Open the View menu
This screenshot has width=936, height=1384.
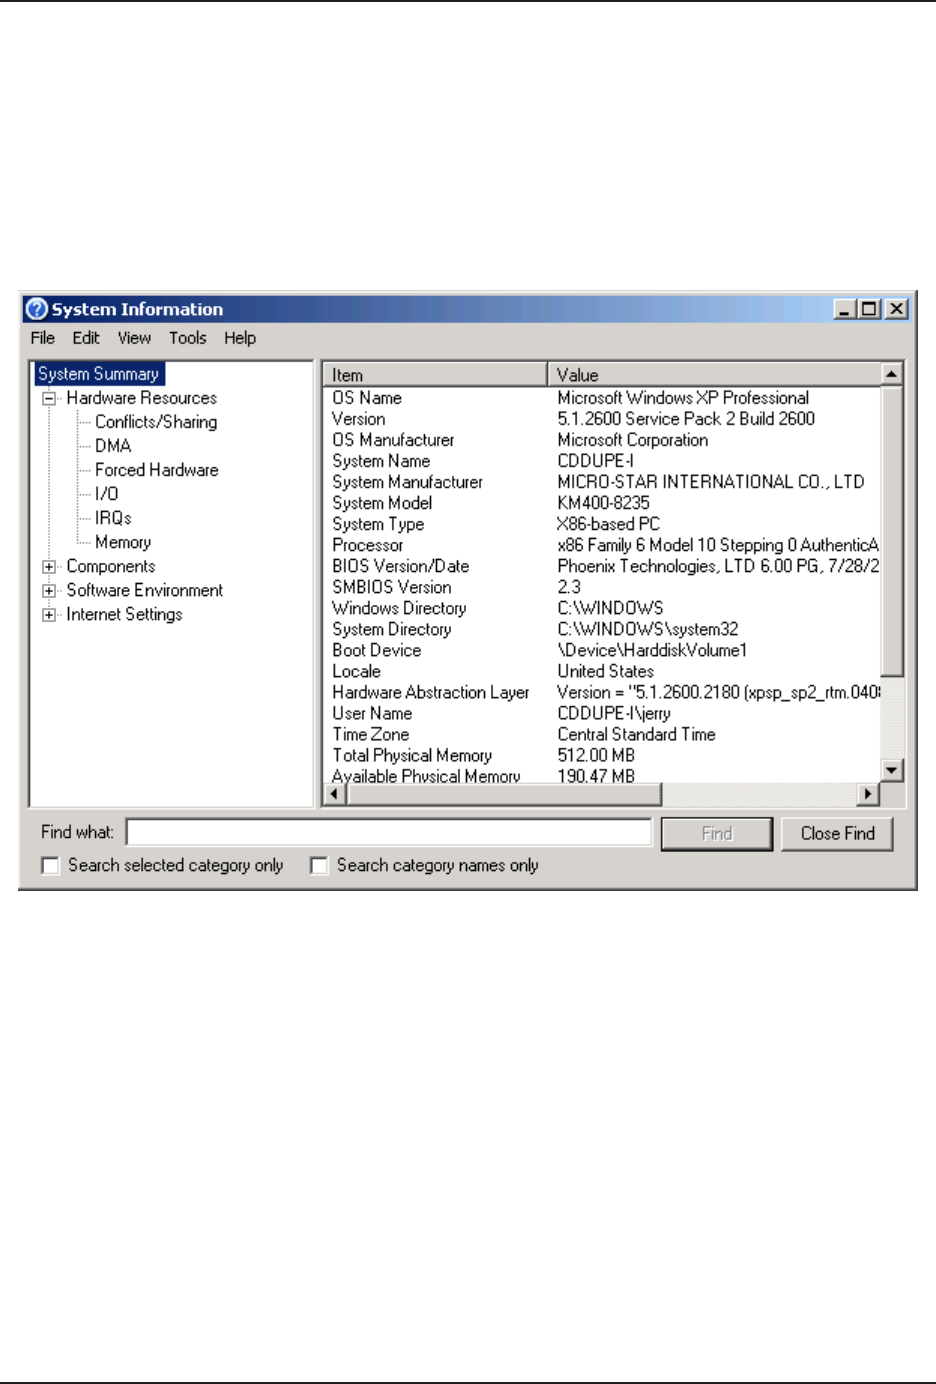(134, 338)
